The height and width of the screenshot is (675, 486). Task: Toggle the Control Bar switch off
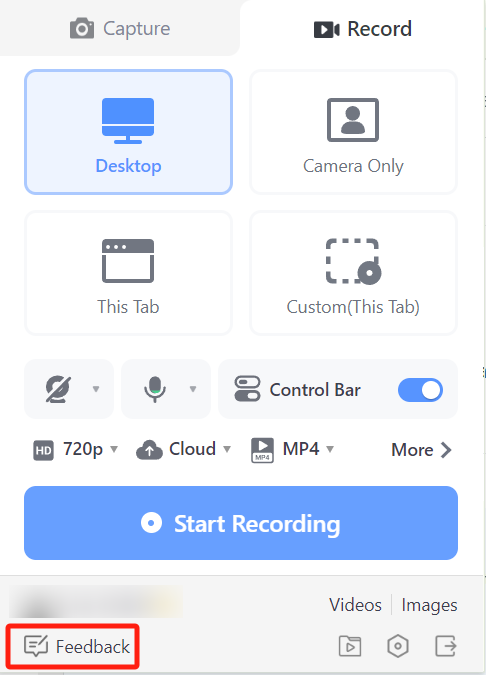click(x=420, y=390)
